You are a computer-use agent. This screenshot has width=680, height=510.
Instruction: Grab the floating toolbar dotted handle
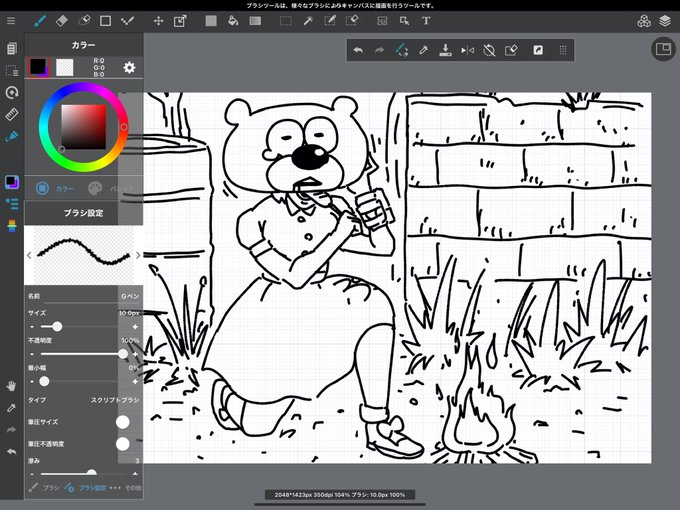(563, 50)
